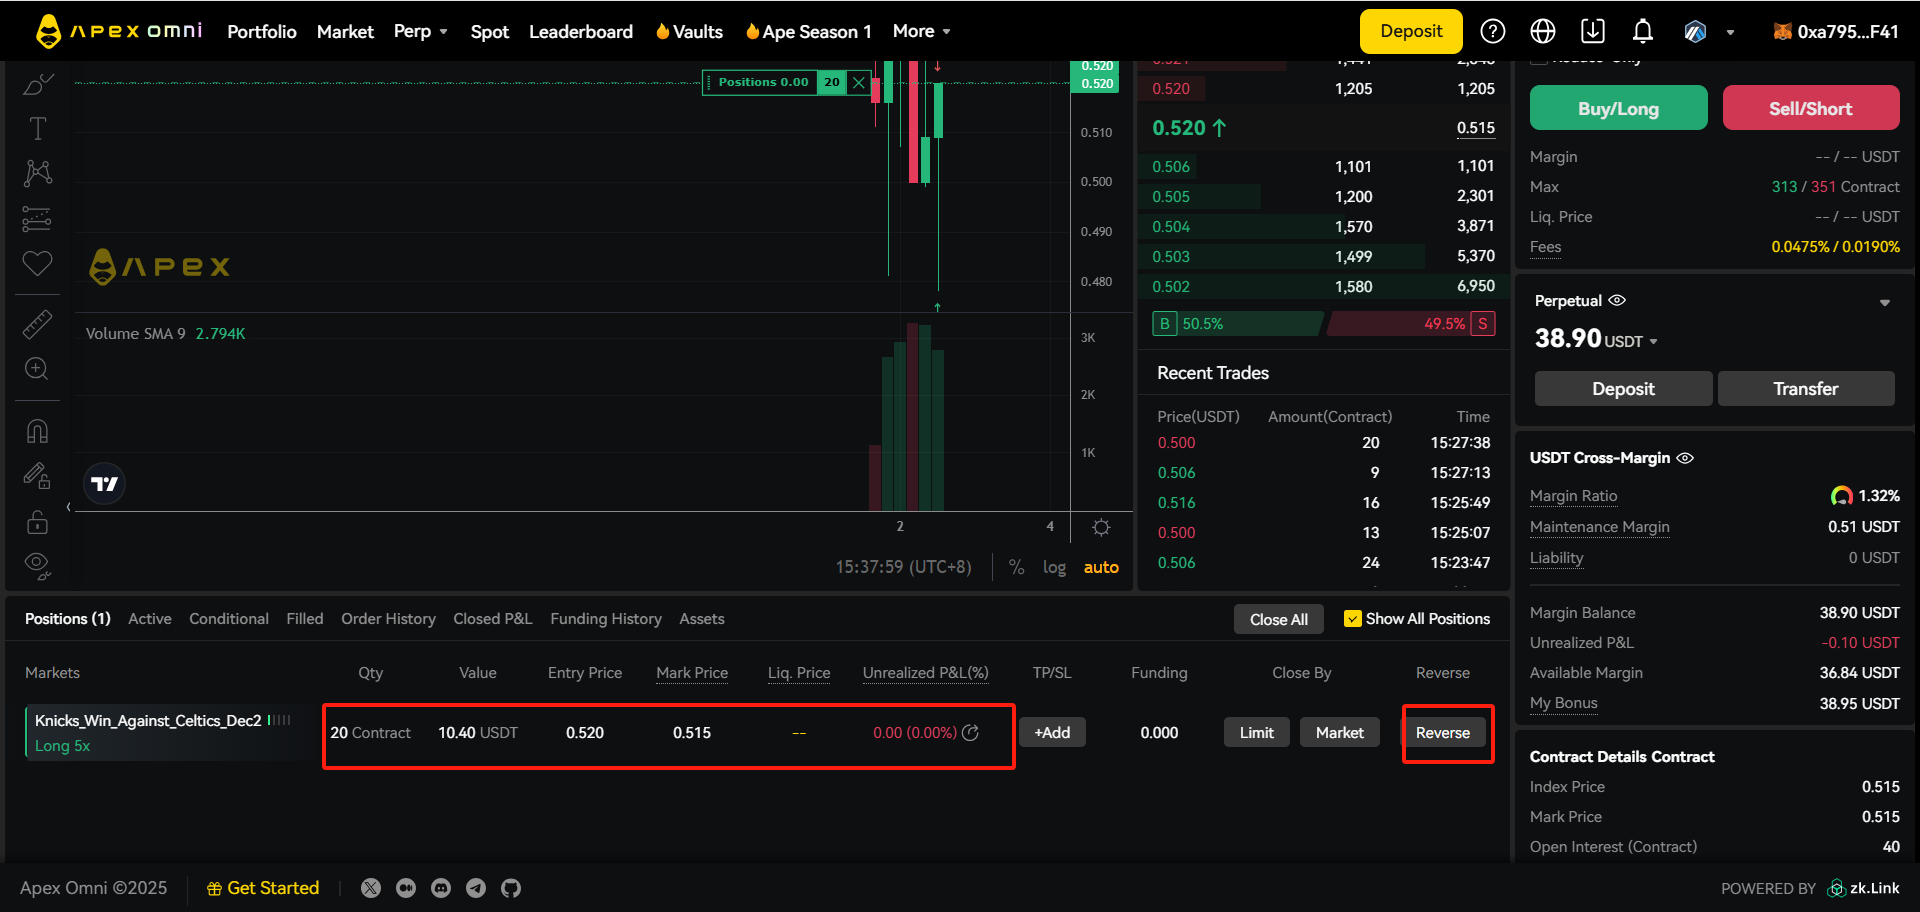Viewport: 1920px width, 912px height.
Task: Switch to the Order History tab
Action: pyautogui.click(x=388, y=619)
